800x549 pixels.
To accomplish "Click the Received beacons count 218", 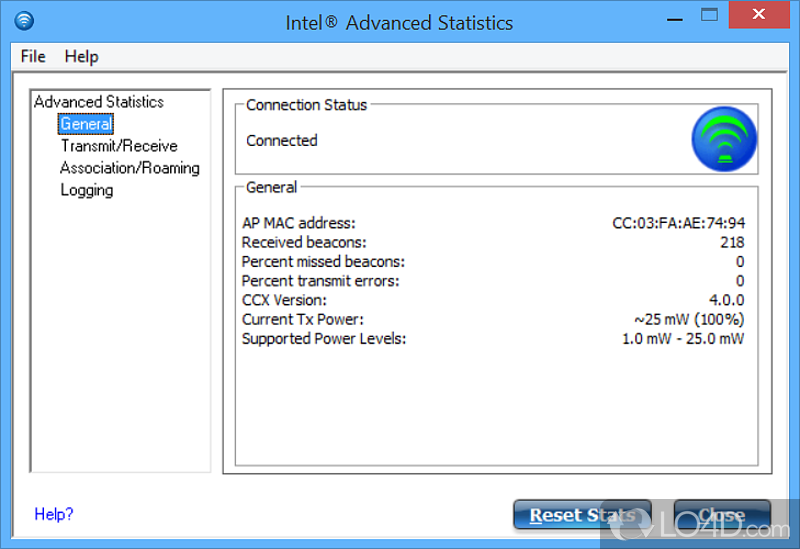I will coord(731,242).
